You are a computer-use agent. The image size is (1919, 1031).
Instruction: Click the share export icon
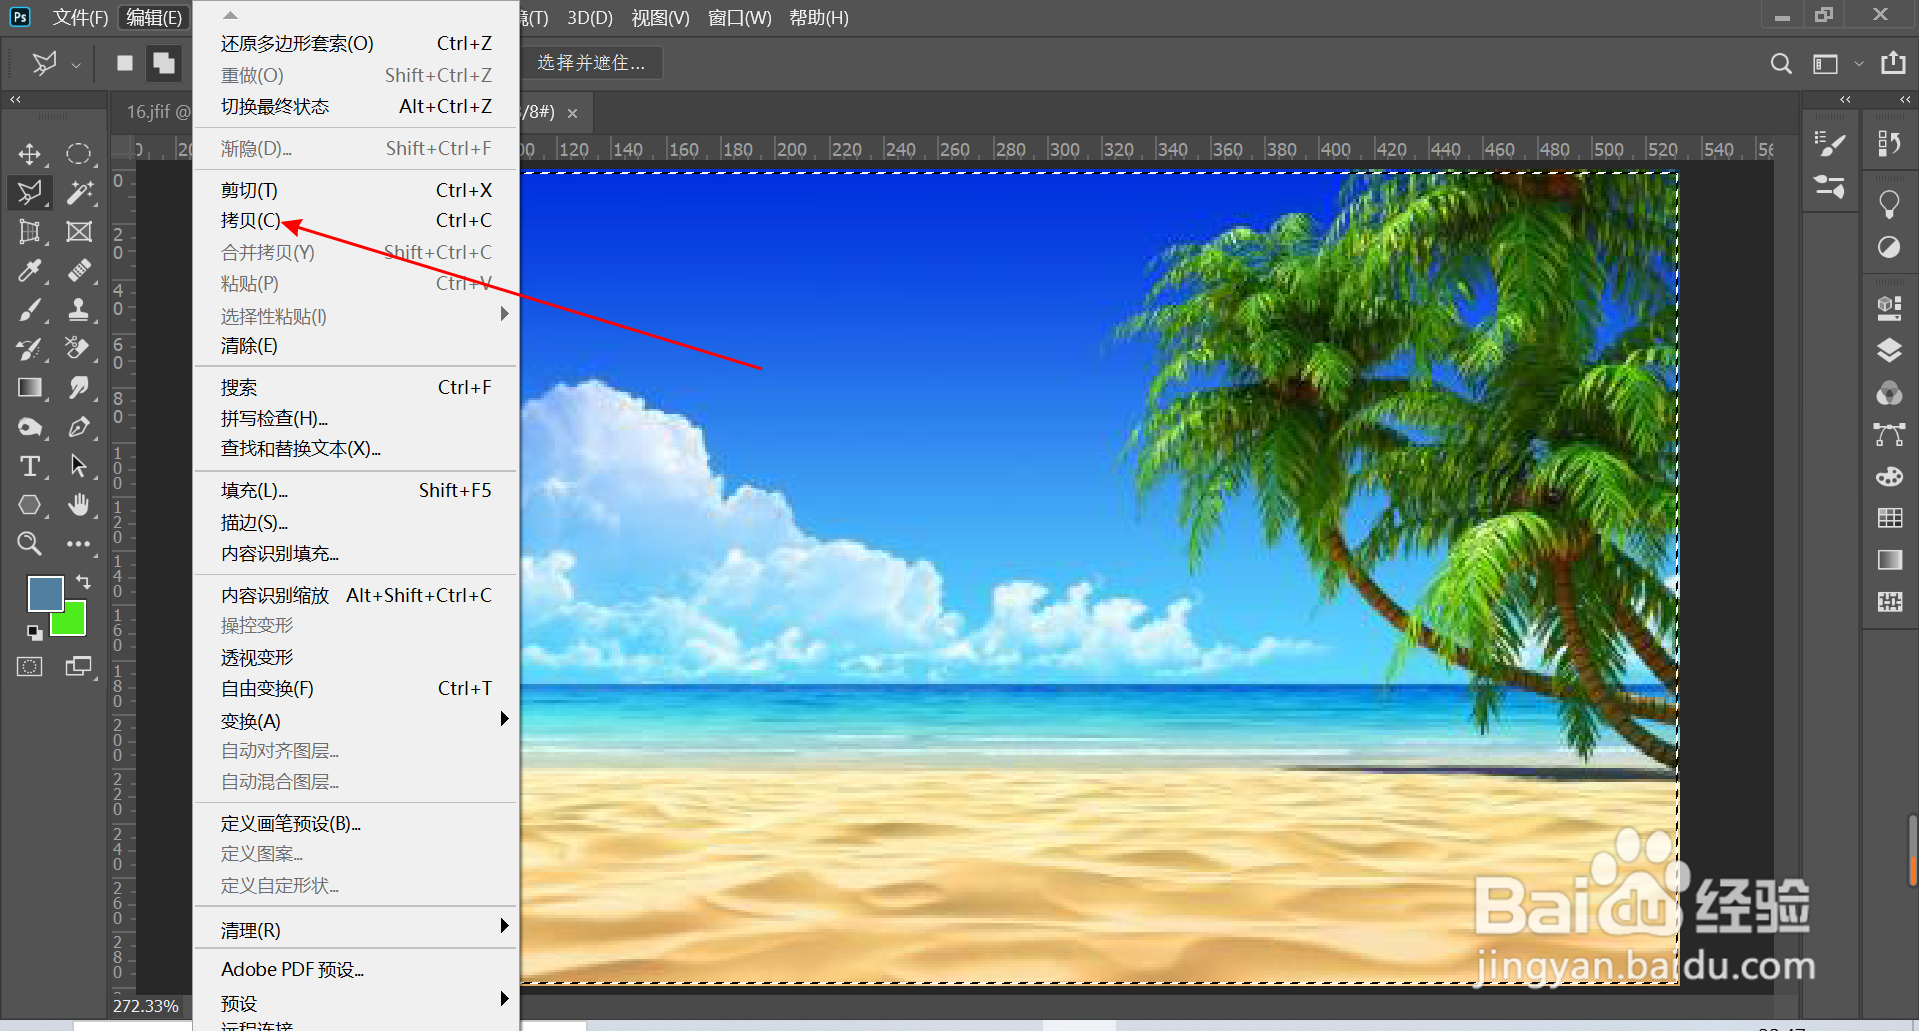click(x=1893, y=63)
